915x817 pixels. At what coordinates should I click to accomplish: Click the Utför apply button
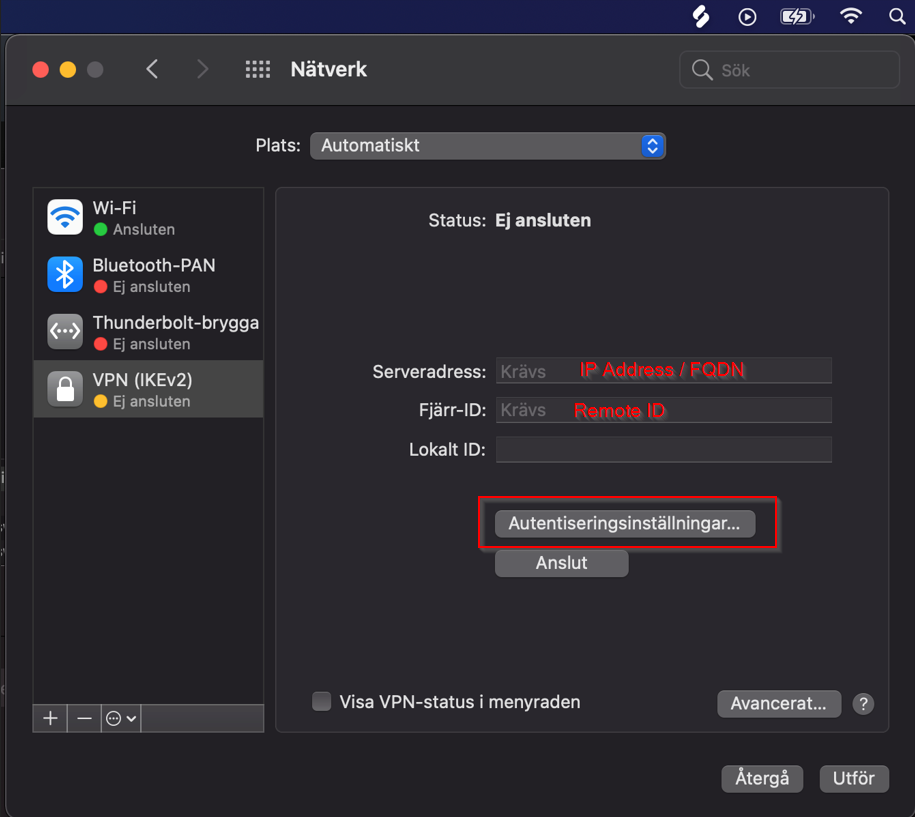point(853,778)
